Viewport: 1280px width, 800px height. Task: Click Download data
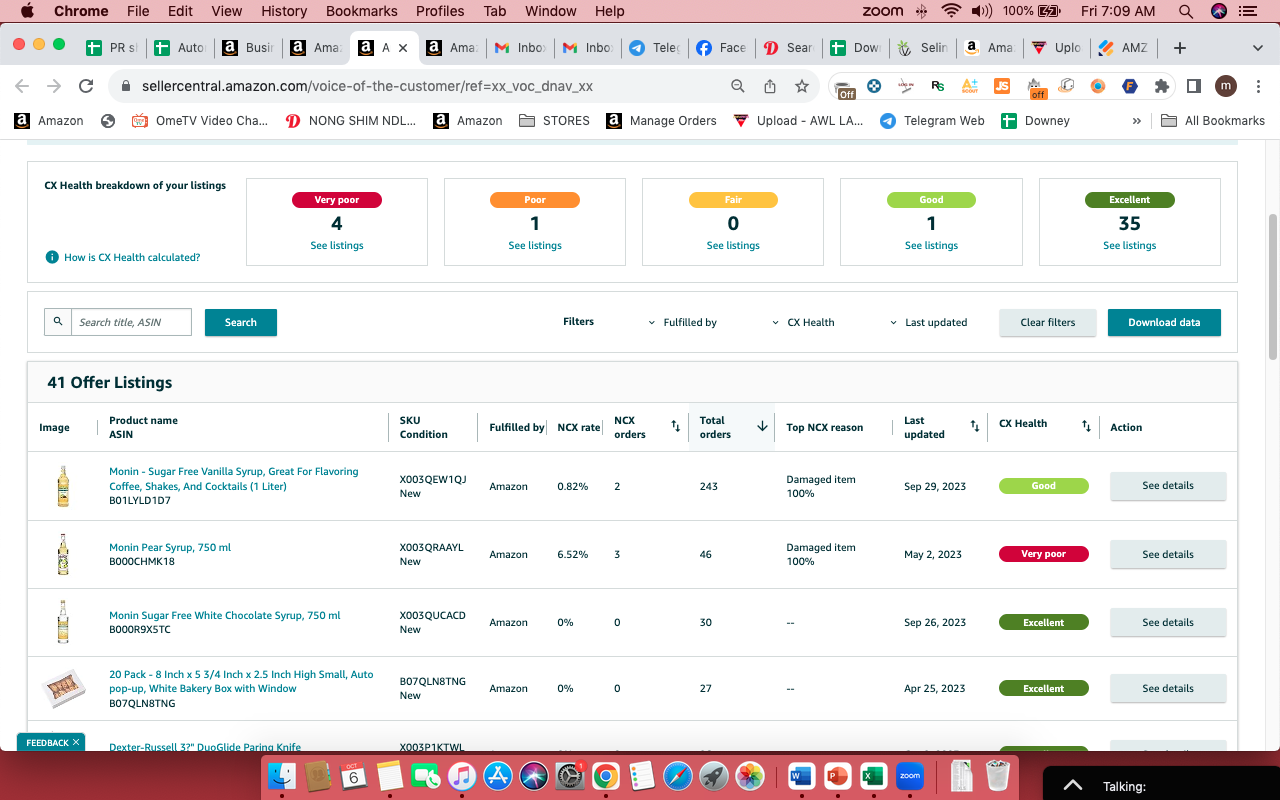pyautogui.click(x=1164, y=323)
